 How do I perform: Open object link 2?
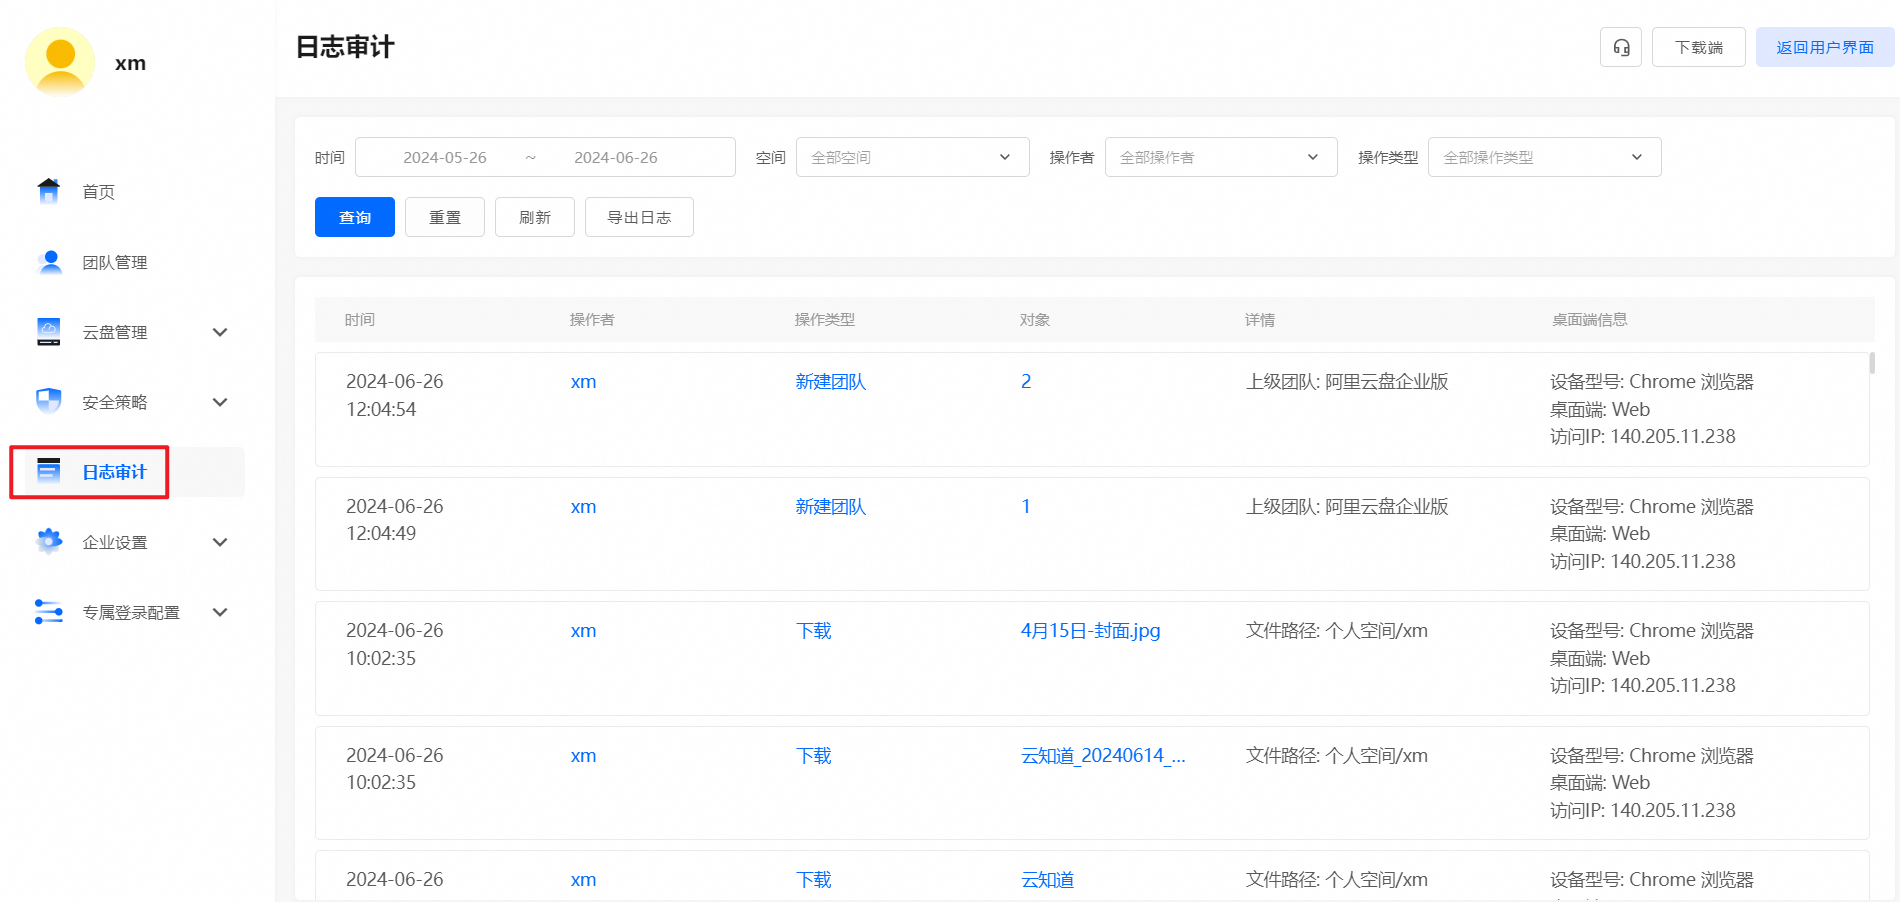(x=1026, y=382)
